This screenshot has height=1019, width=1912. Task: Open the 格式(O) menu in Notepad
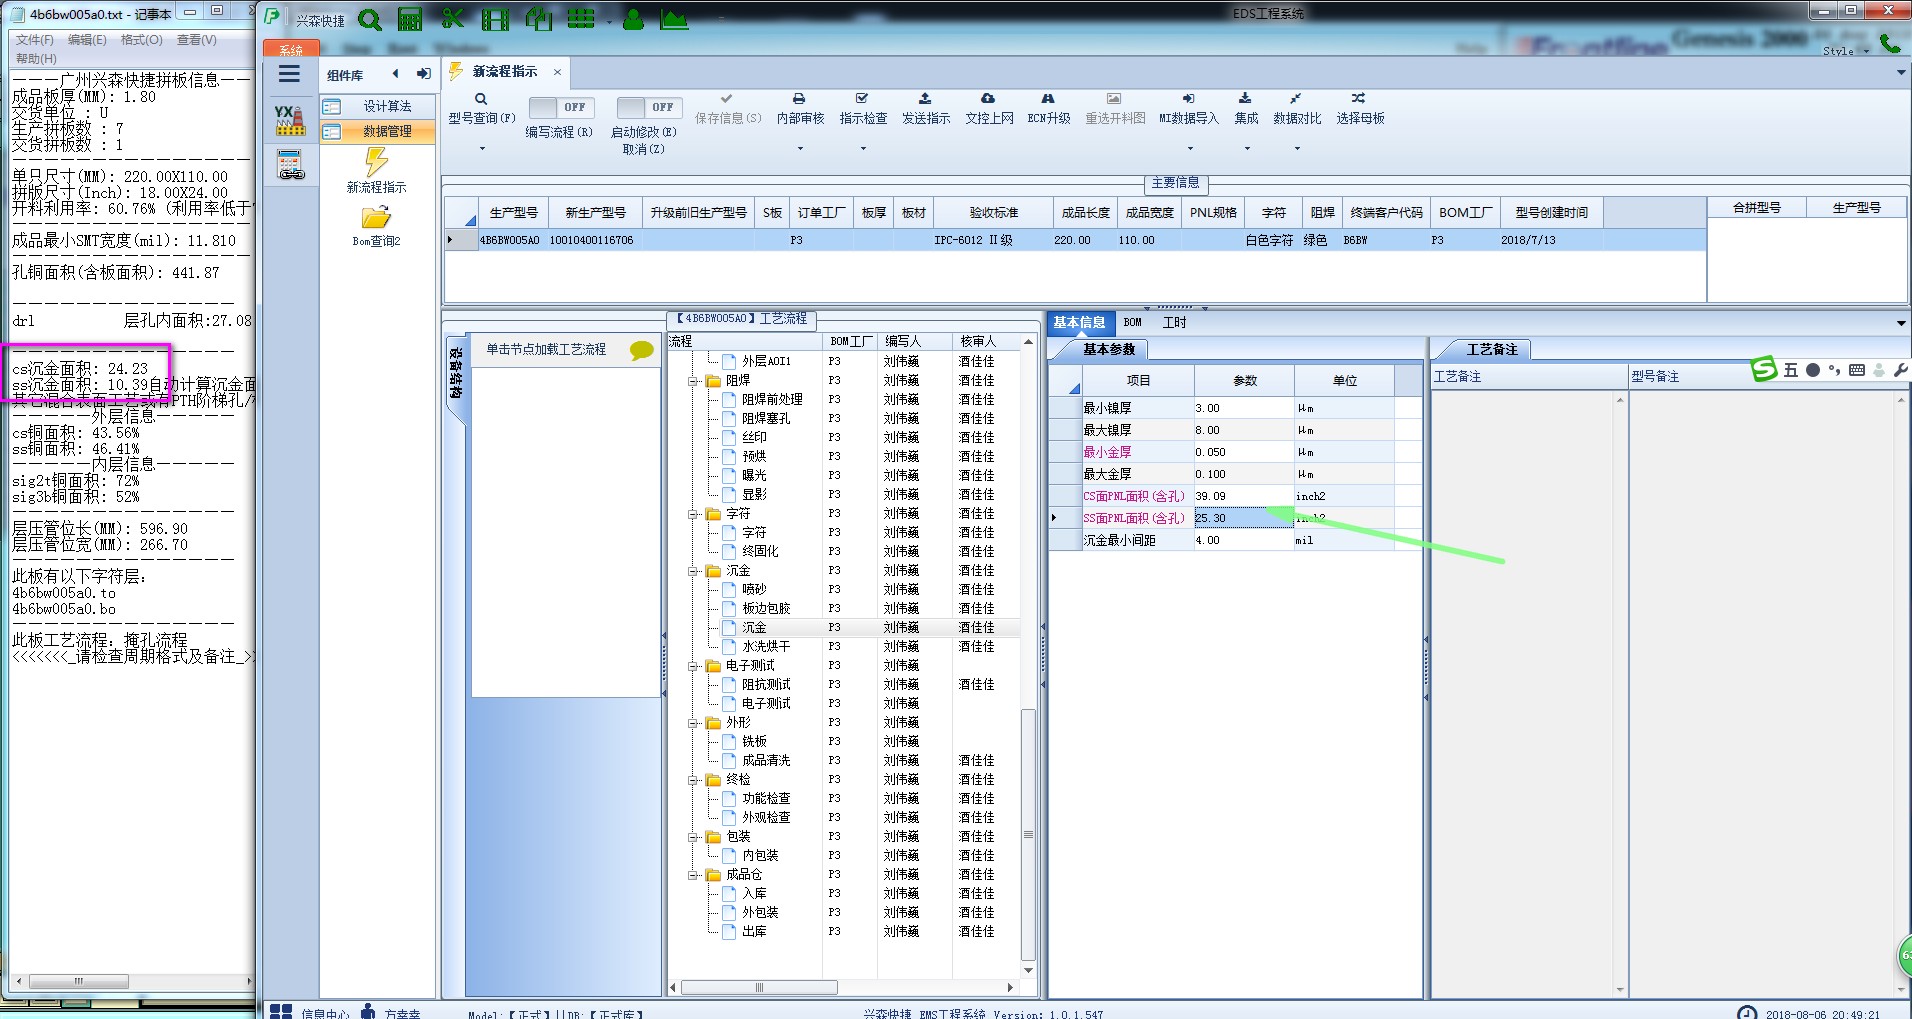click(141, 40)
